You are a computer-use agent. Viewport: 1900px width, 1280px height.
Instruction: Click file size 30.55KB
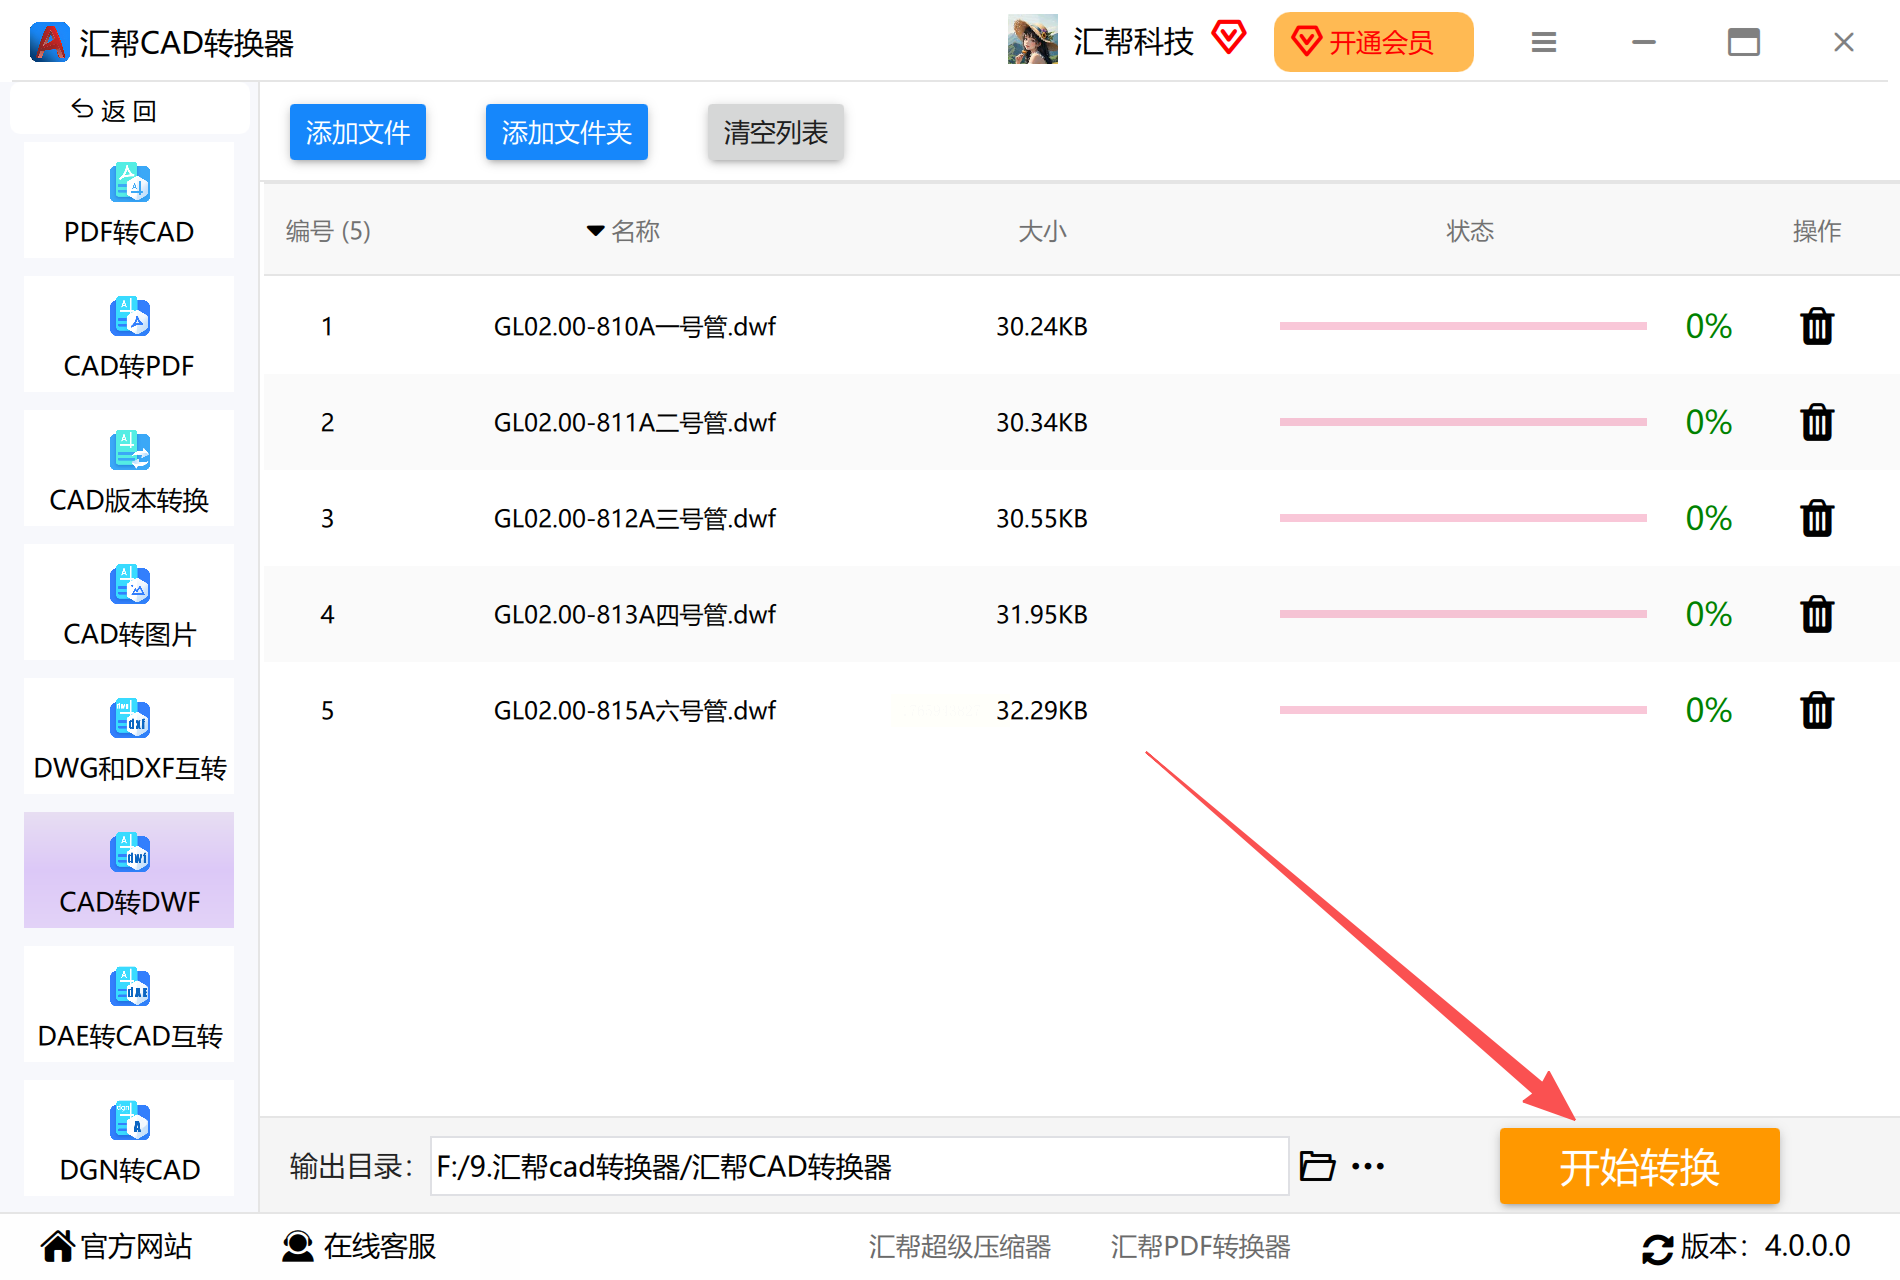(x=1042, y=518)
